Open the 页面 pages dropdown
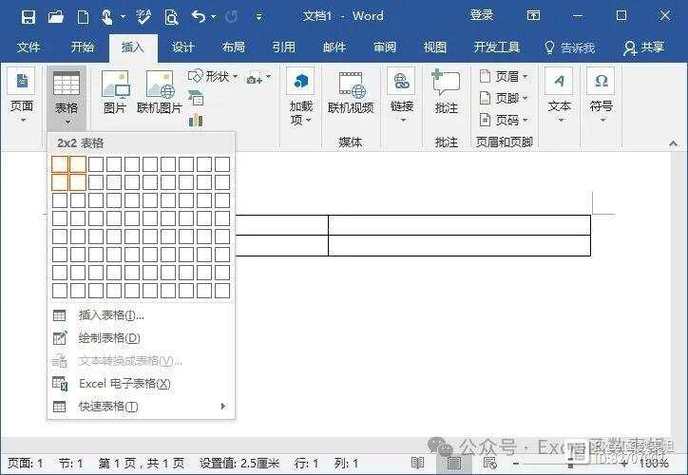Image resolution: width=688 pixels, height=475 pixels. 22,96
